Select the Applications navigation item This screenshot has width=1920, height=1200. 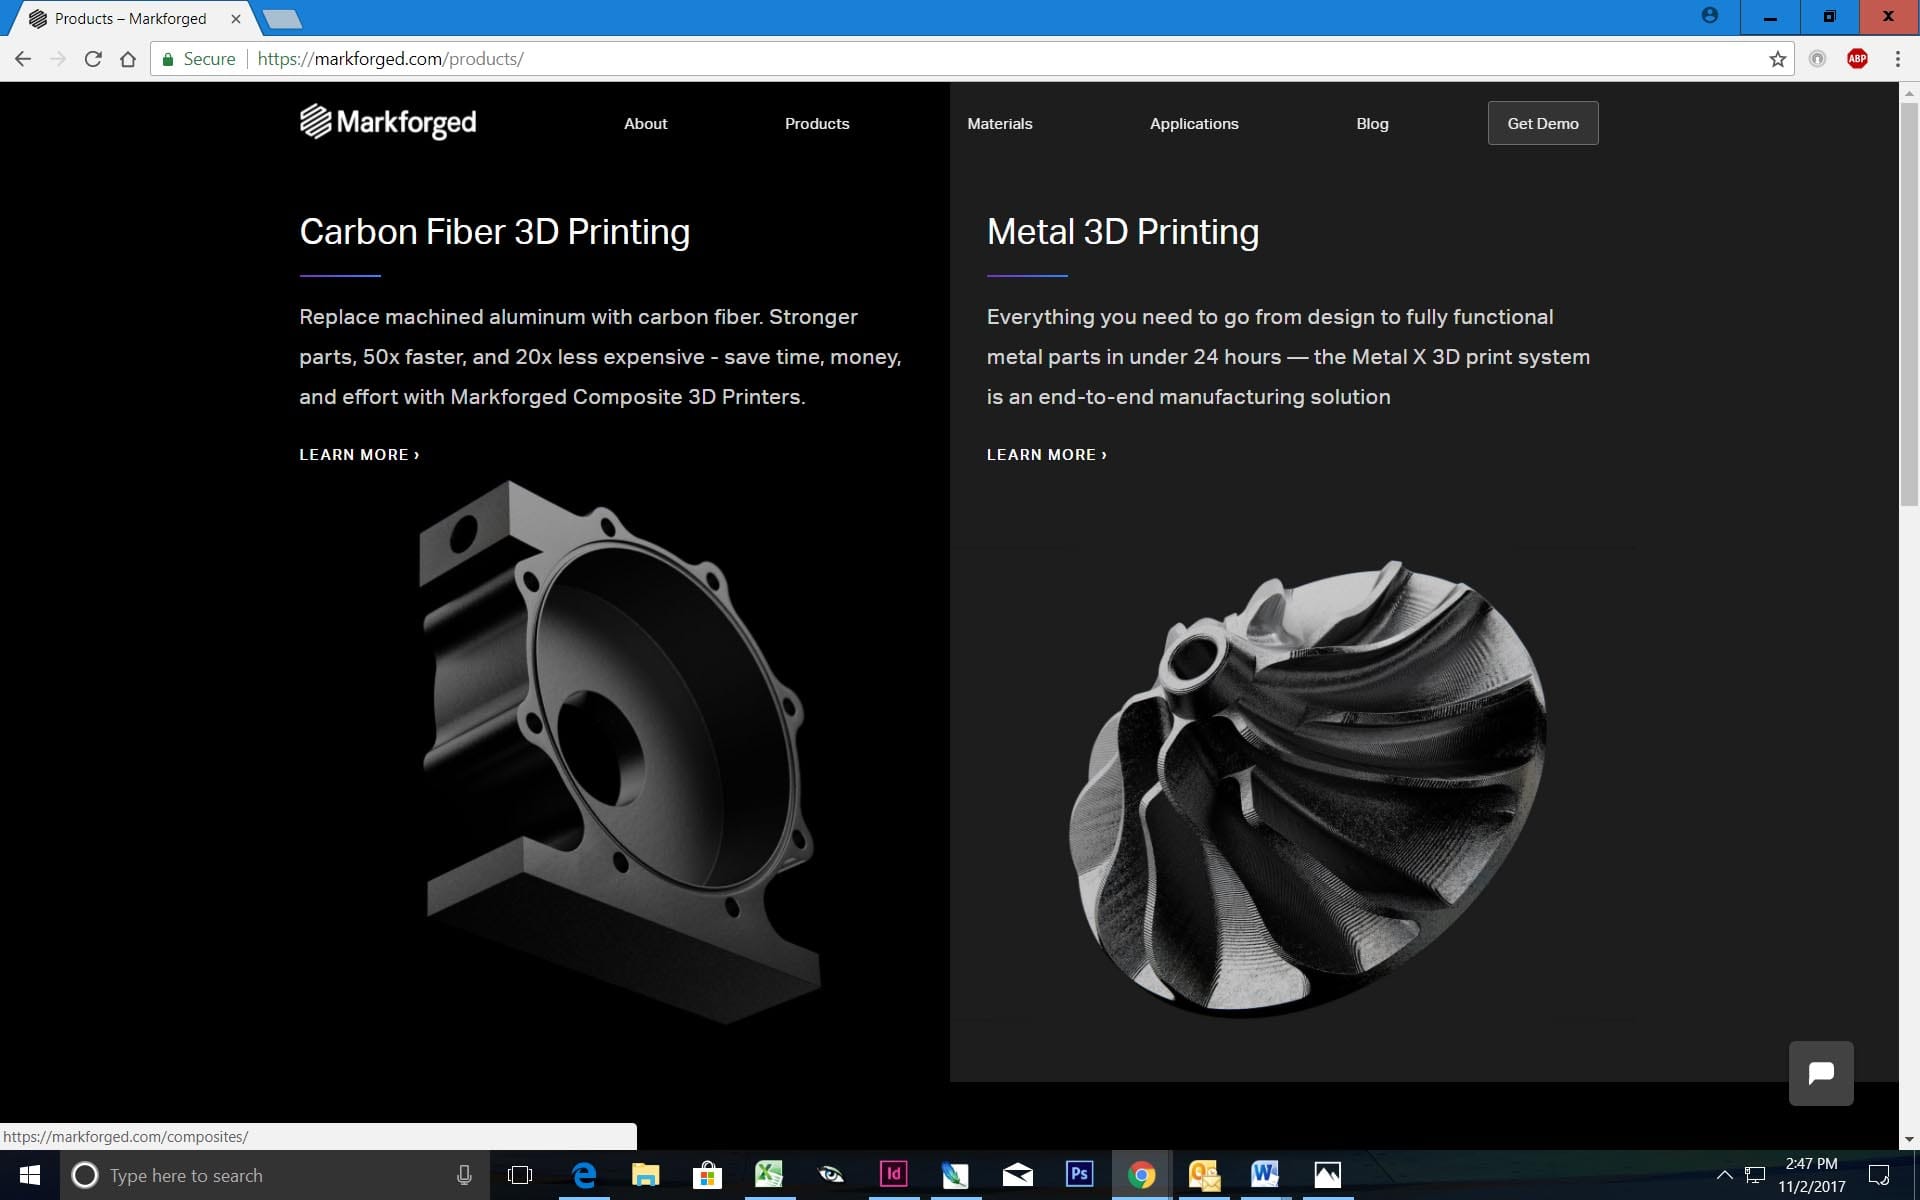coord(1193,124)
